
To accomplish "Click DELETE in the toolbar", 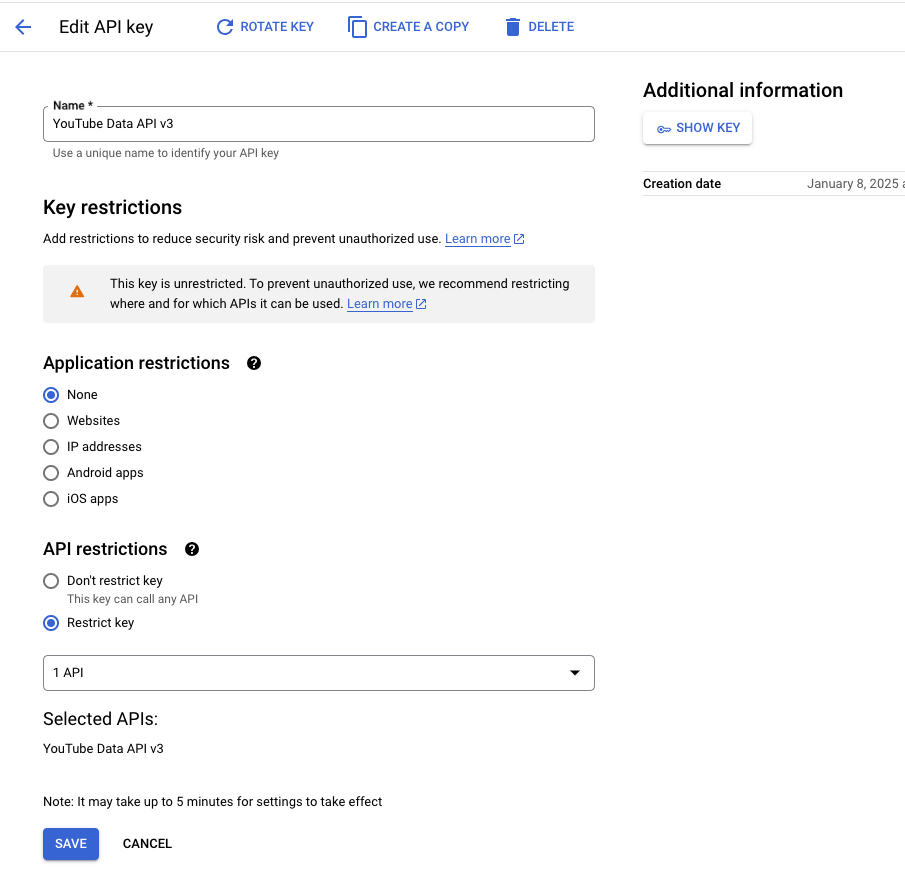I will coord(540,27).
